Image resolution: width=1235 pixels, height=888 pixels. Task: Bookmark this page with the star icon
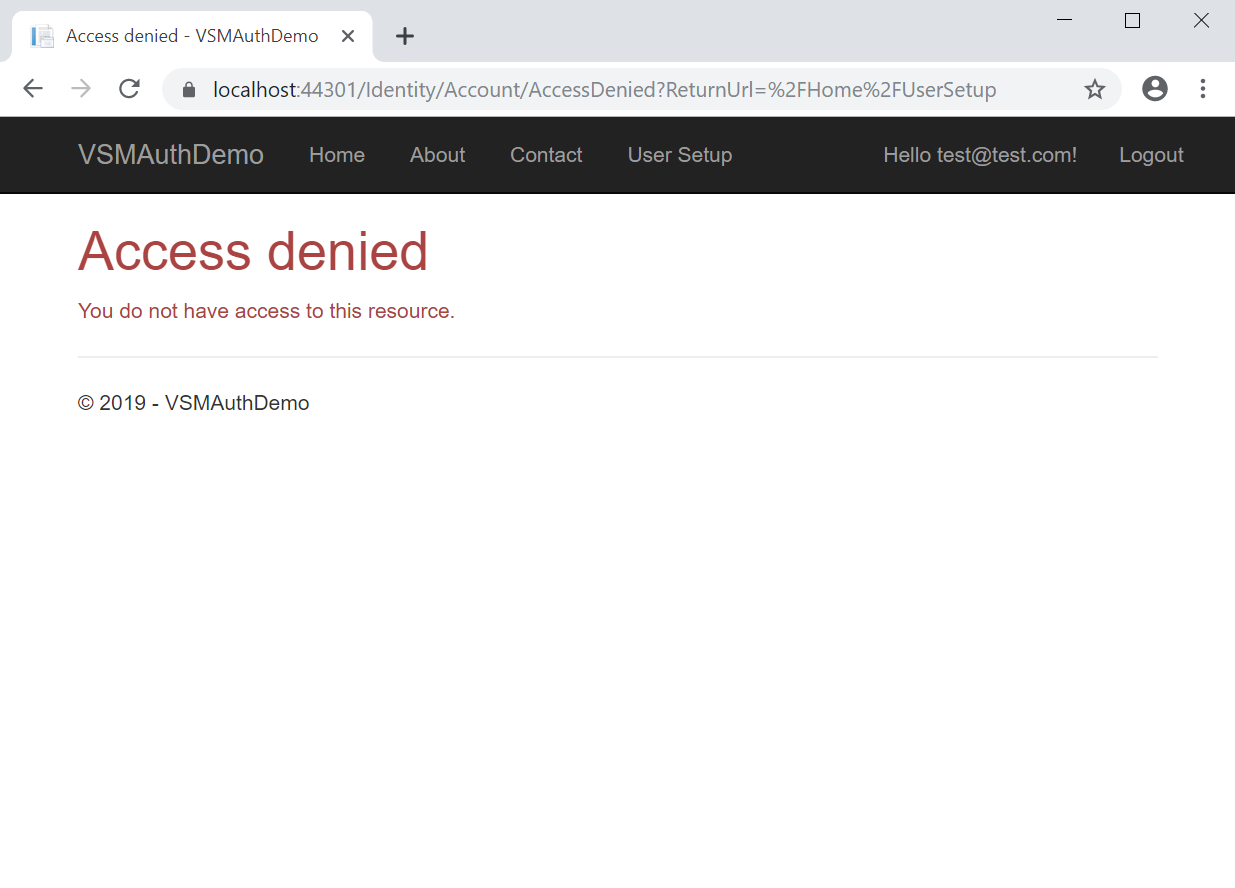pos(1095,90)
